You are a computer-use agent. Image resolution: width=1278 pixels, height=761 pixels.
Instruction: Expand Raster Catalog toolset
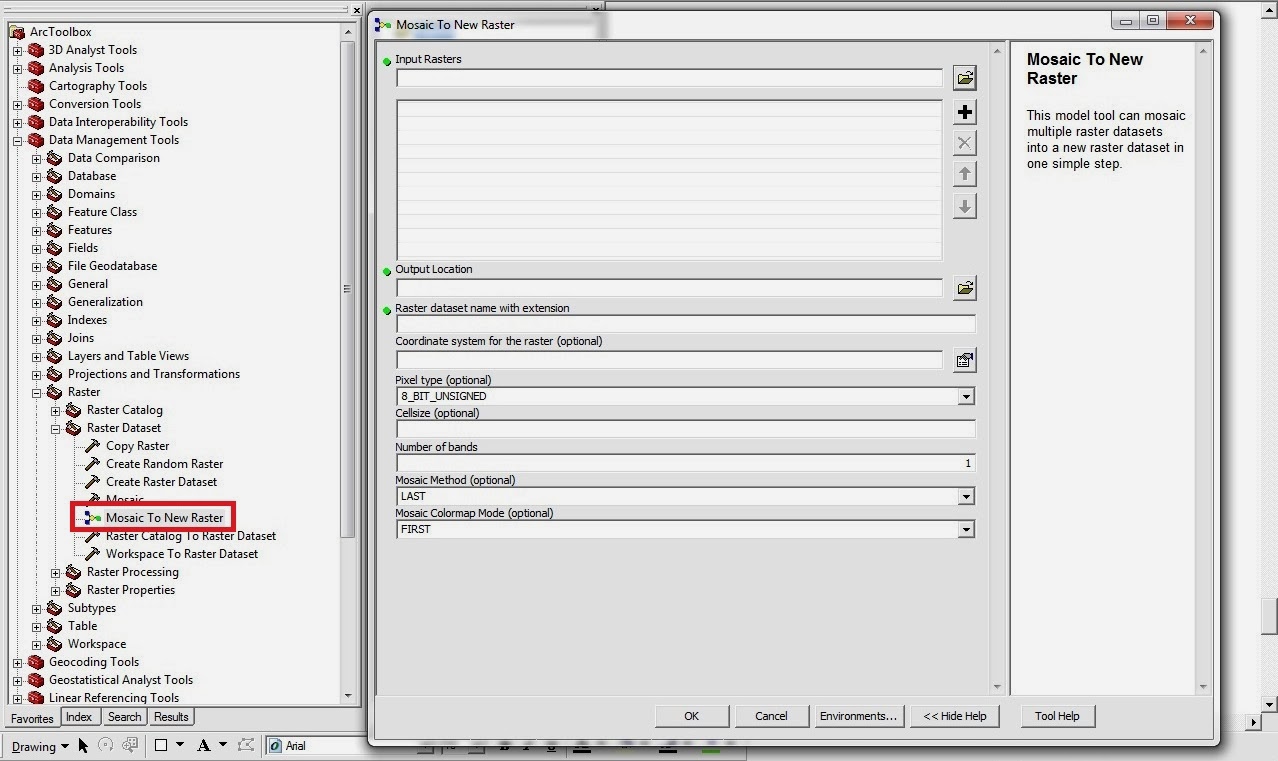[x=55, y=411]
